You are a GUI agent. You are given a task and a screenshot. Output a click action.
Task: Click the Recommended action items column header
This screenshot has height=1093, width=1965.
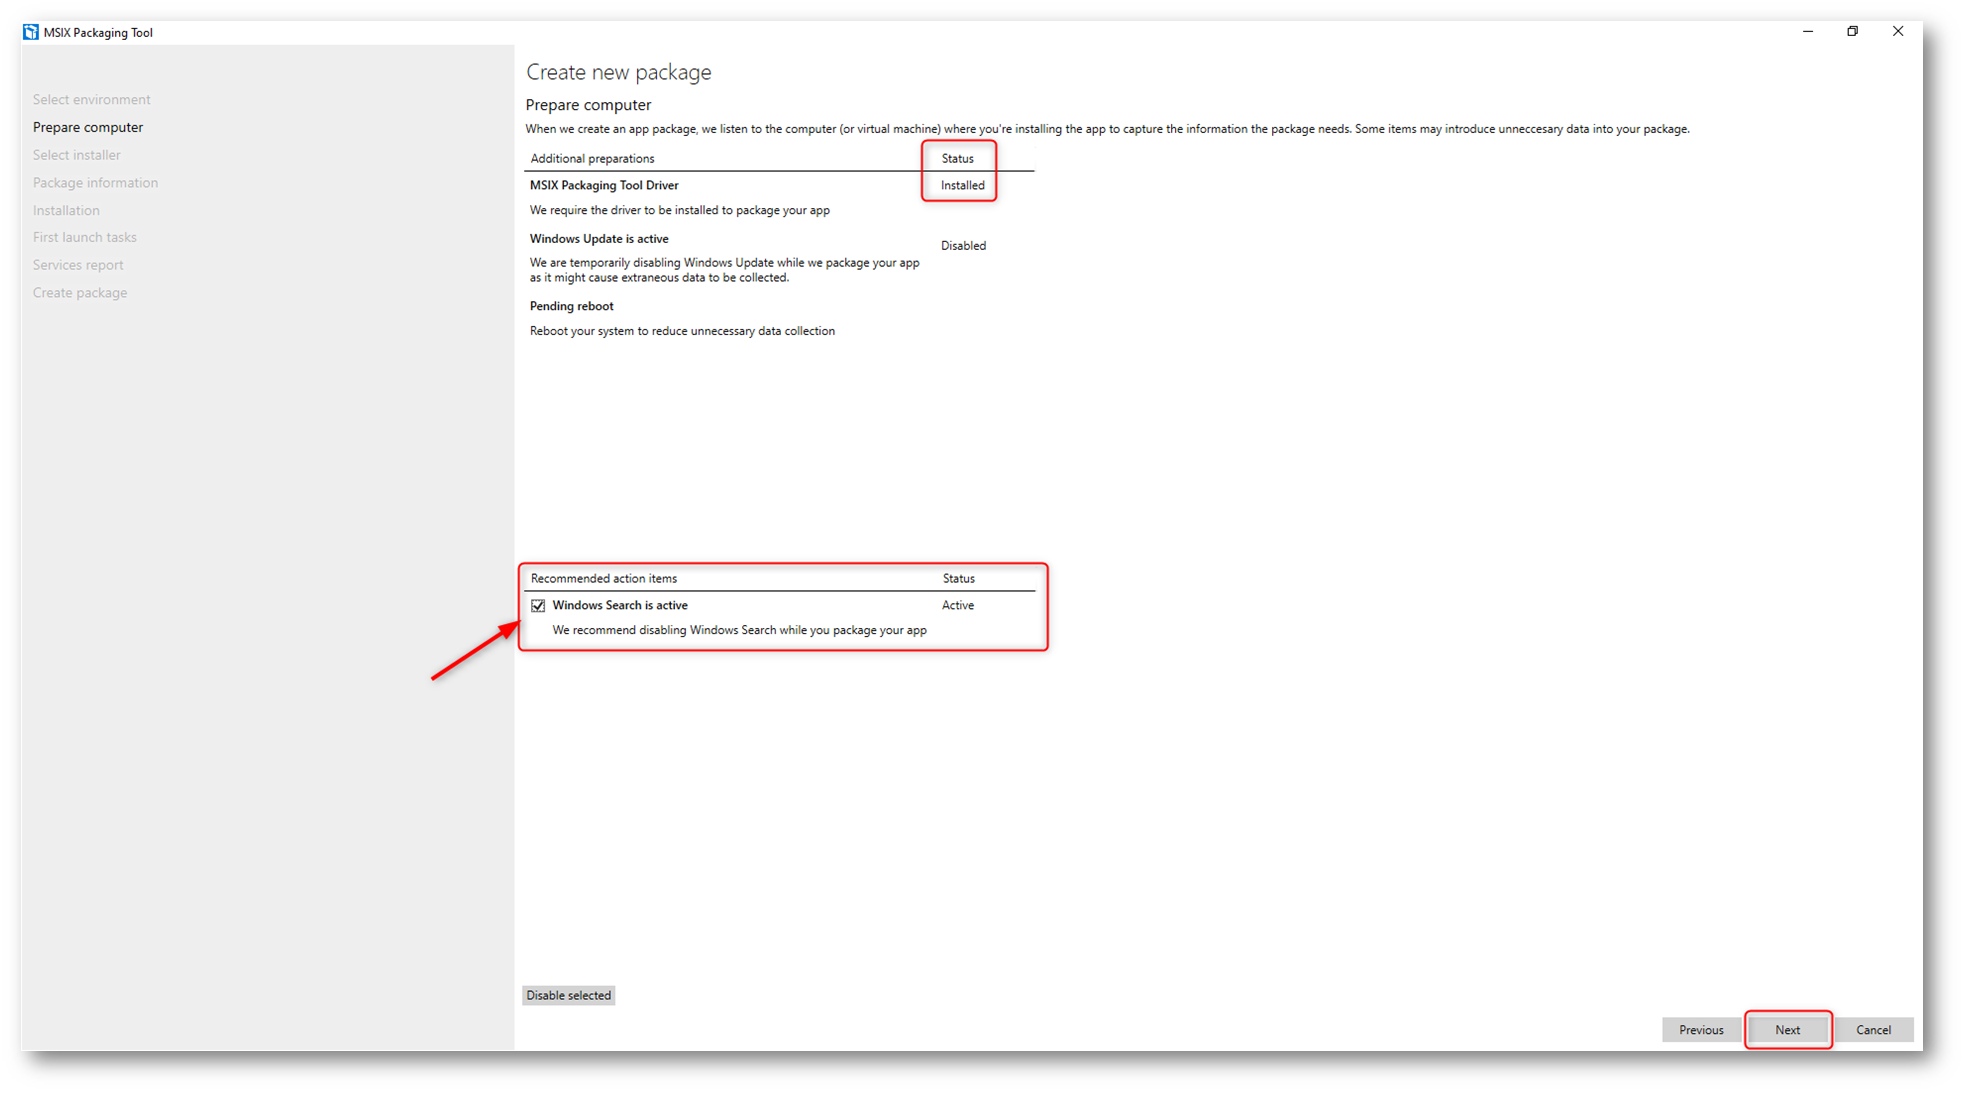tap(603, 579)
